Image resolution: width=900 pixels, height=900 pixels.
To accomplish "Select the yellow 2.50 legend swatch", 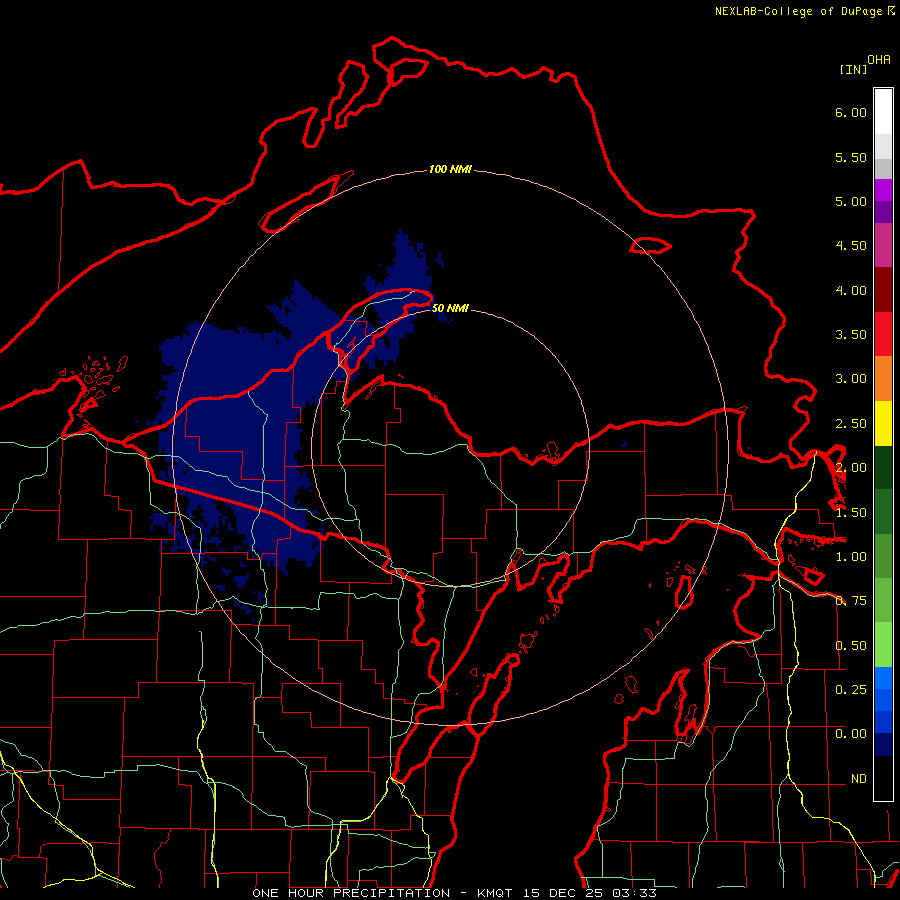I will (x=883, y=423).
